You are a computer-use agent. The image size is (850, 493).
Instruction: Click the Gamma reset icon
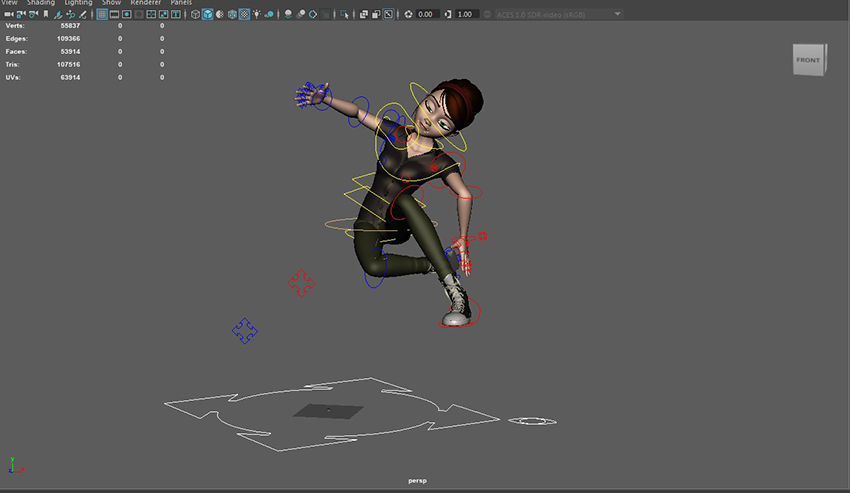tap(448, 15)
